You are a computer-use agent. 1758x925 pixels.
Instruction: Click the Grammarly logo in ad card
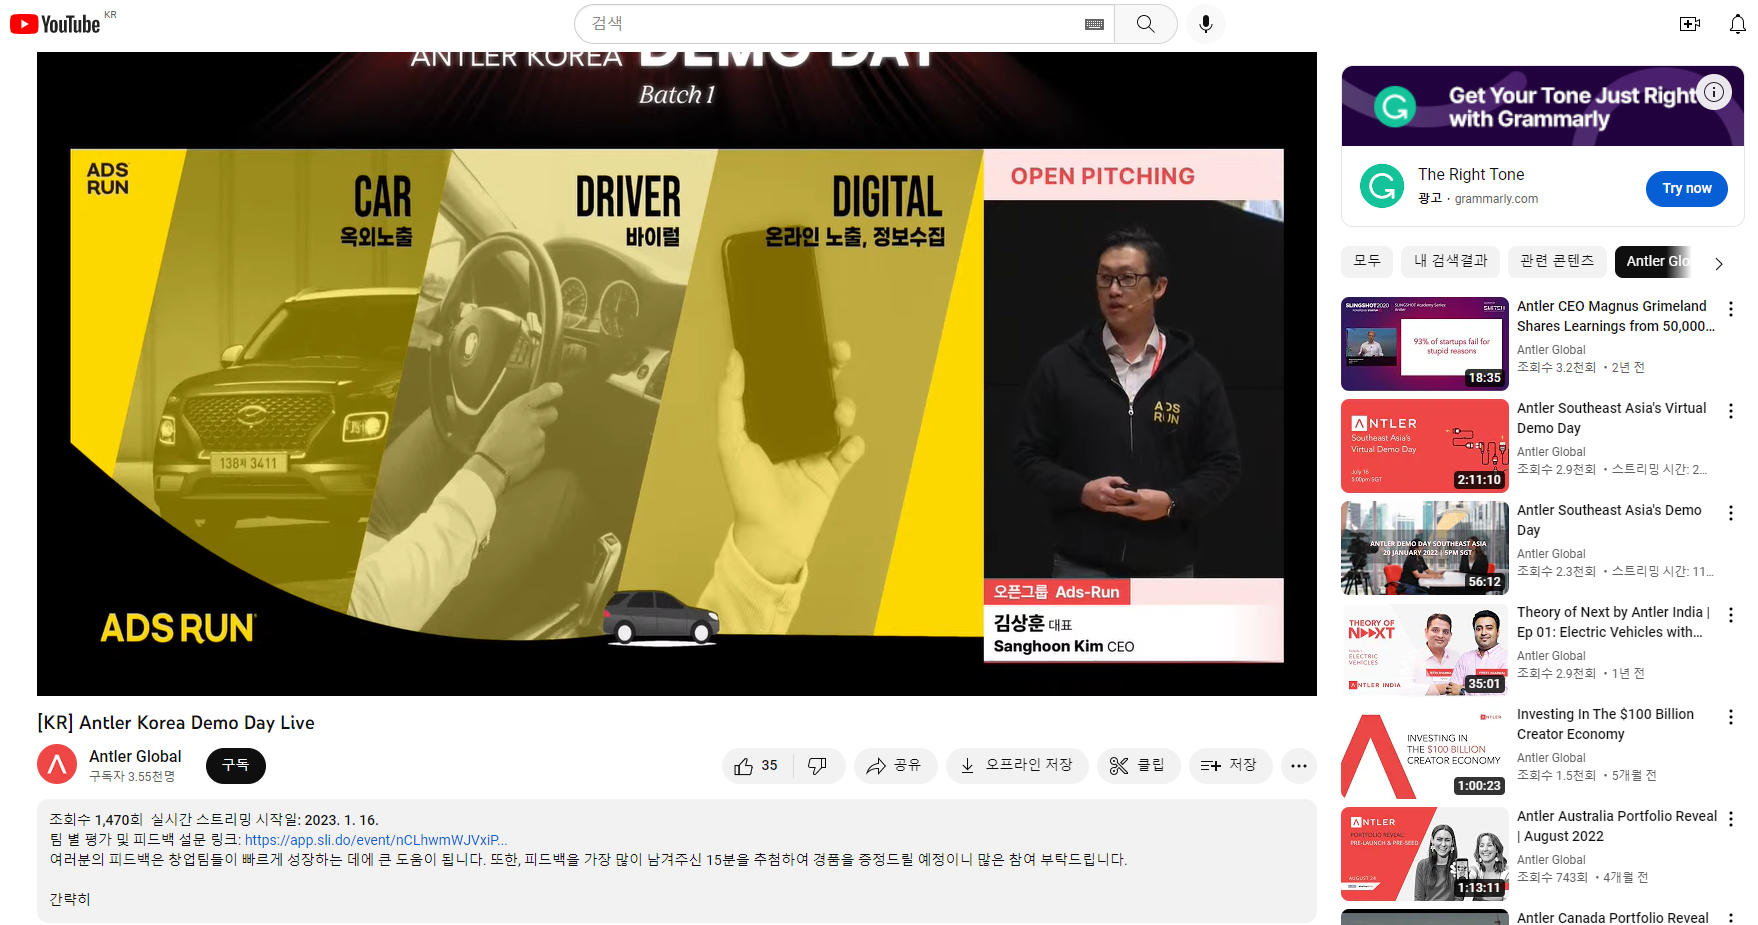pyautogui.click(x=1382, y=186)
